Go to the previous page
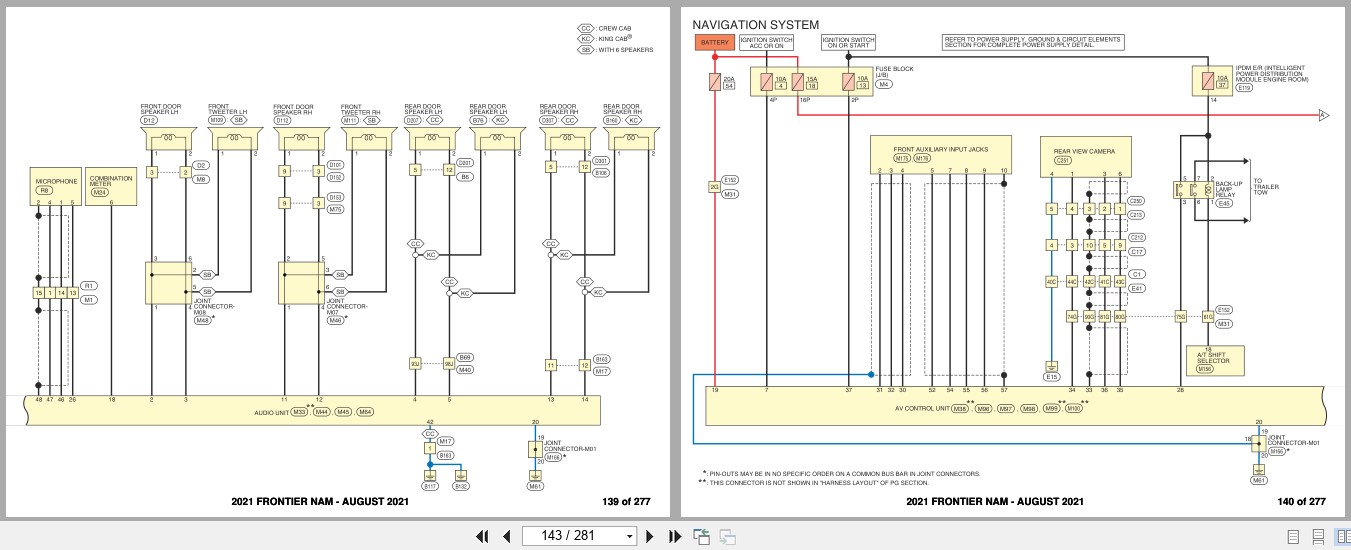The image size is (1351, 550). tap(506, 536)
